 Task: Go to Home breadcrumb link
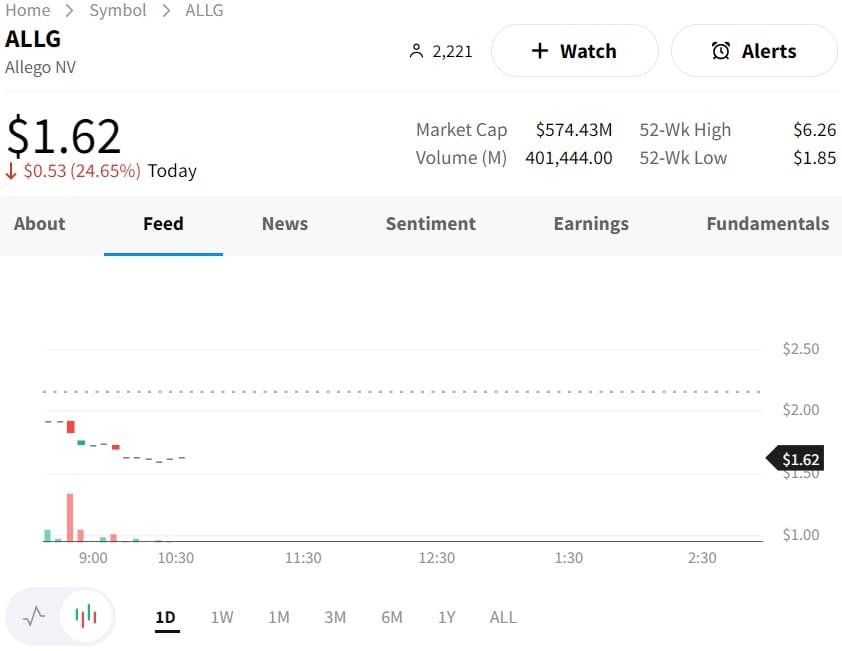pos(27,10)
